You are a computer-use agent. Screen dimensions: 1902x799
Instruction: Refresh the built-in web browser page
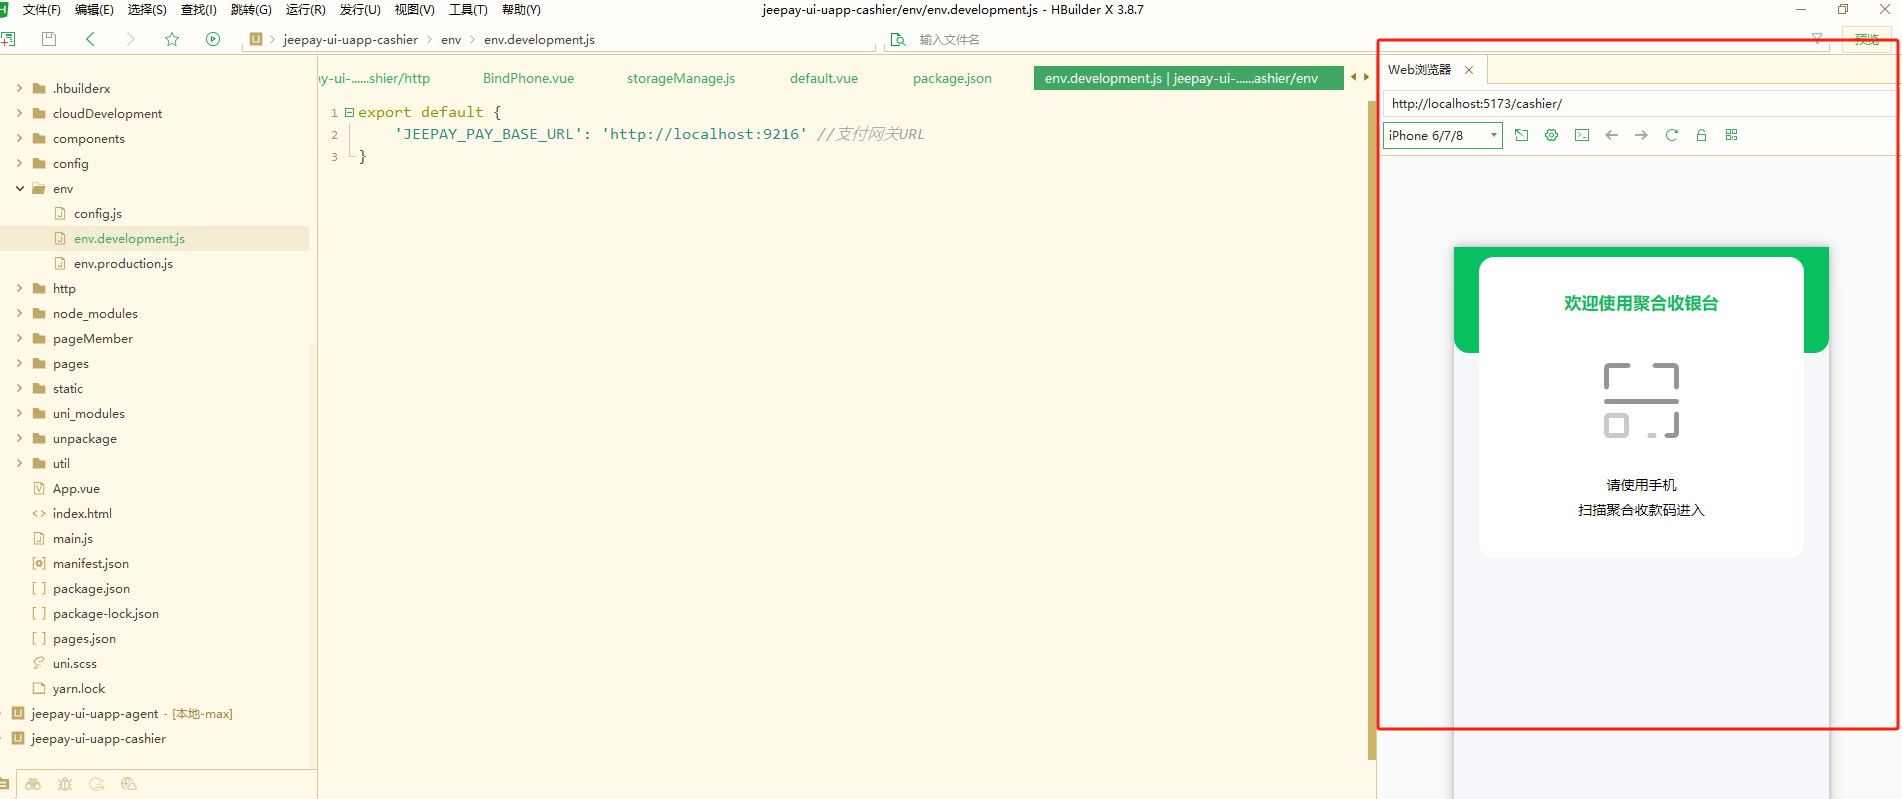tap(1671, 135)
